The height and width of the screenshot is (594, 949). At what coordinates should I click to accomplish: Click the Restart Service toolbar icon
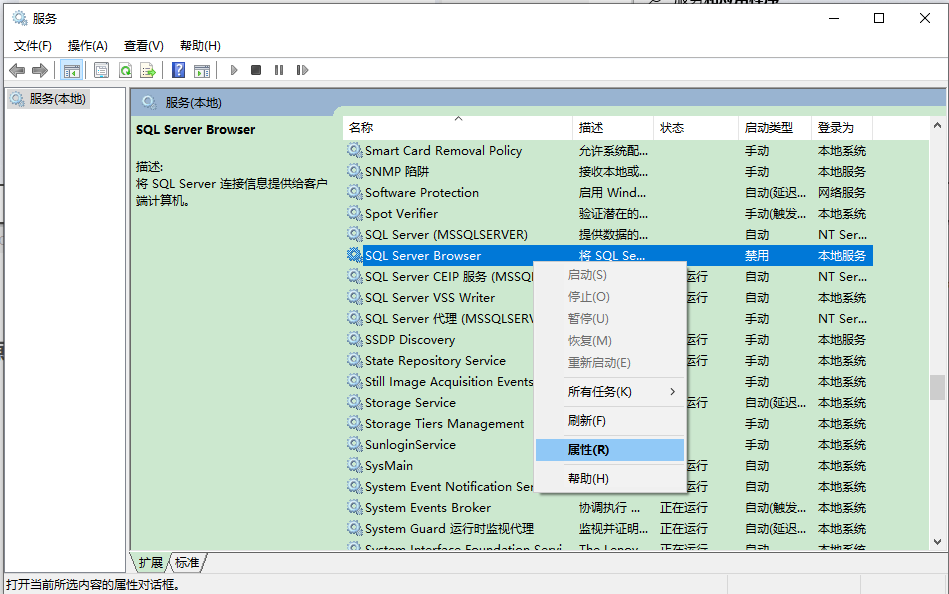coord(302,70)
